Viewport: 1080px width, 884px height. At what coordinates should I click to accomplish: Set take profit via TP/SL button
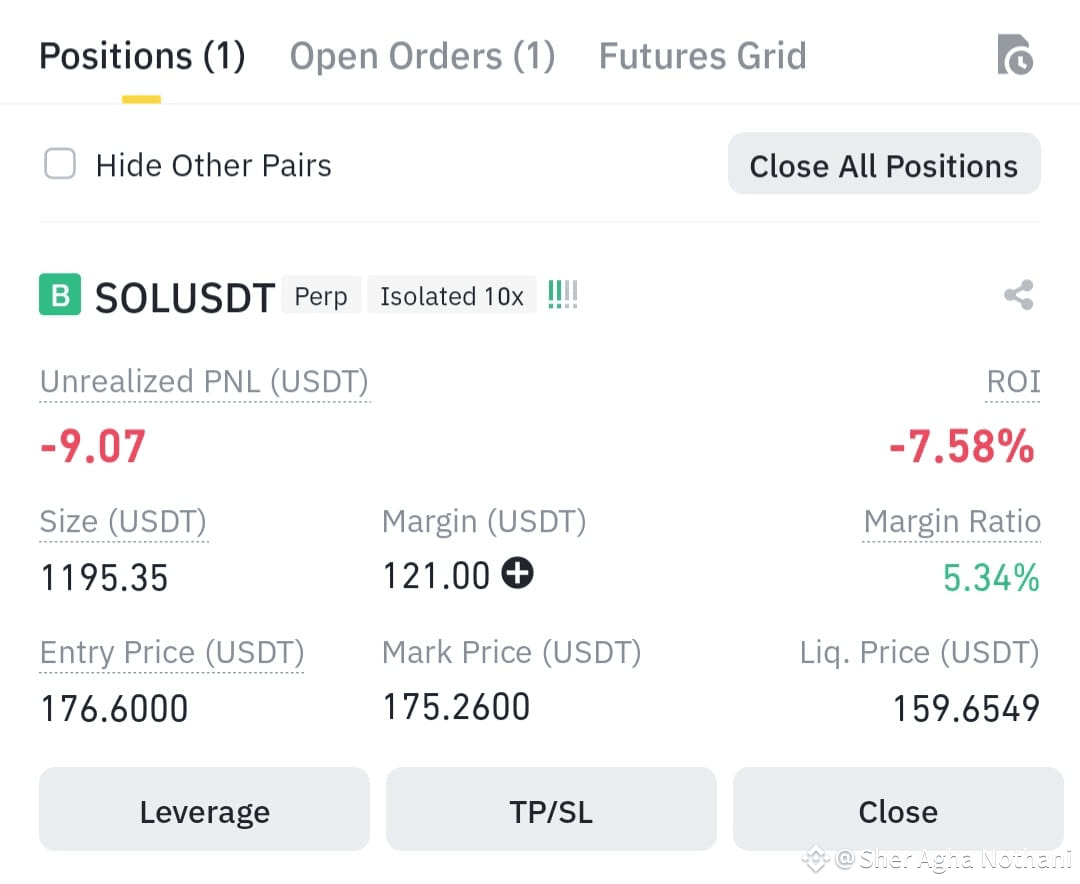click(x=551, y=809)
